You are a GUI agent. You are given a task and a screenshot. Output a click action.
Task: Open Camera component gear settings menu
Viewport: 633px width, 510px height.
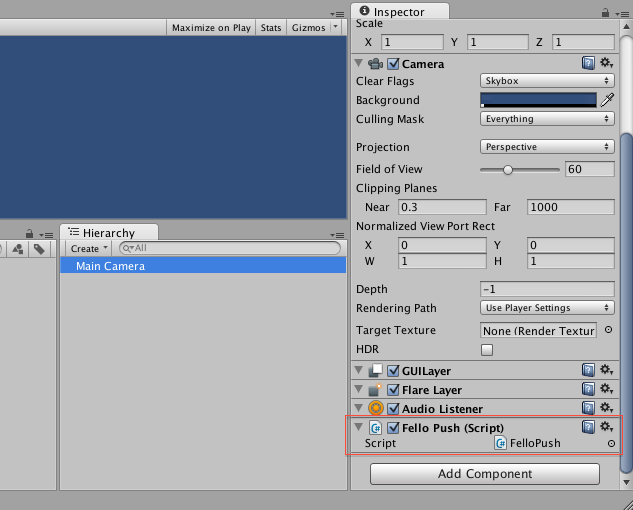click(x=606, y=63)
